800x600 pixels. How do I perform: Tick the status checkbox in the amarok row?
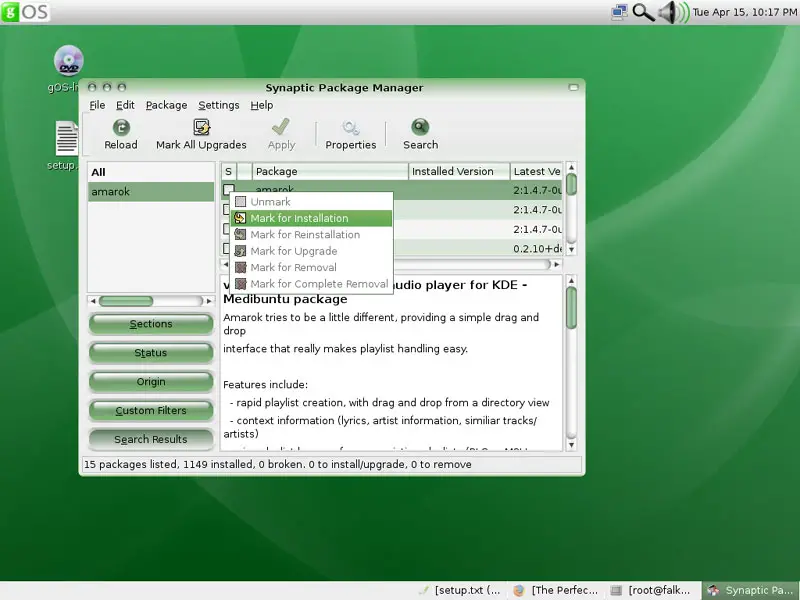click(x=229, y=190)
